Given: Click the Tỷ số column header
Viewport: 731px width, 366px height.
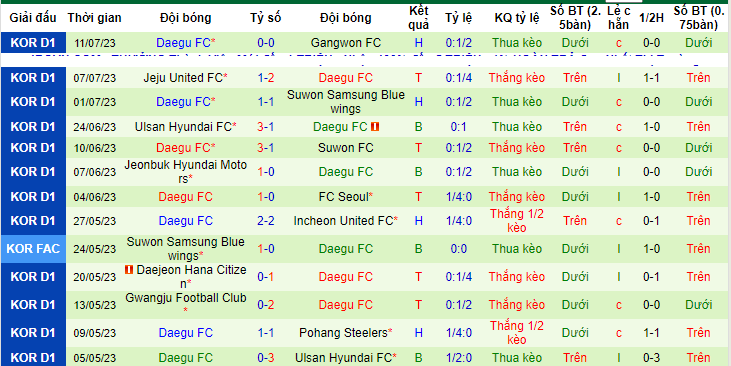Looking at the screenshot, I should click(x=266, y=18).
